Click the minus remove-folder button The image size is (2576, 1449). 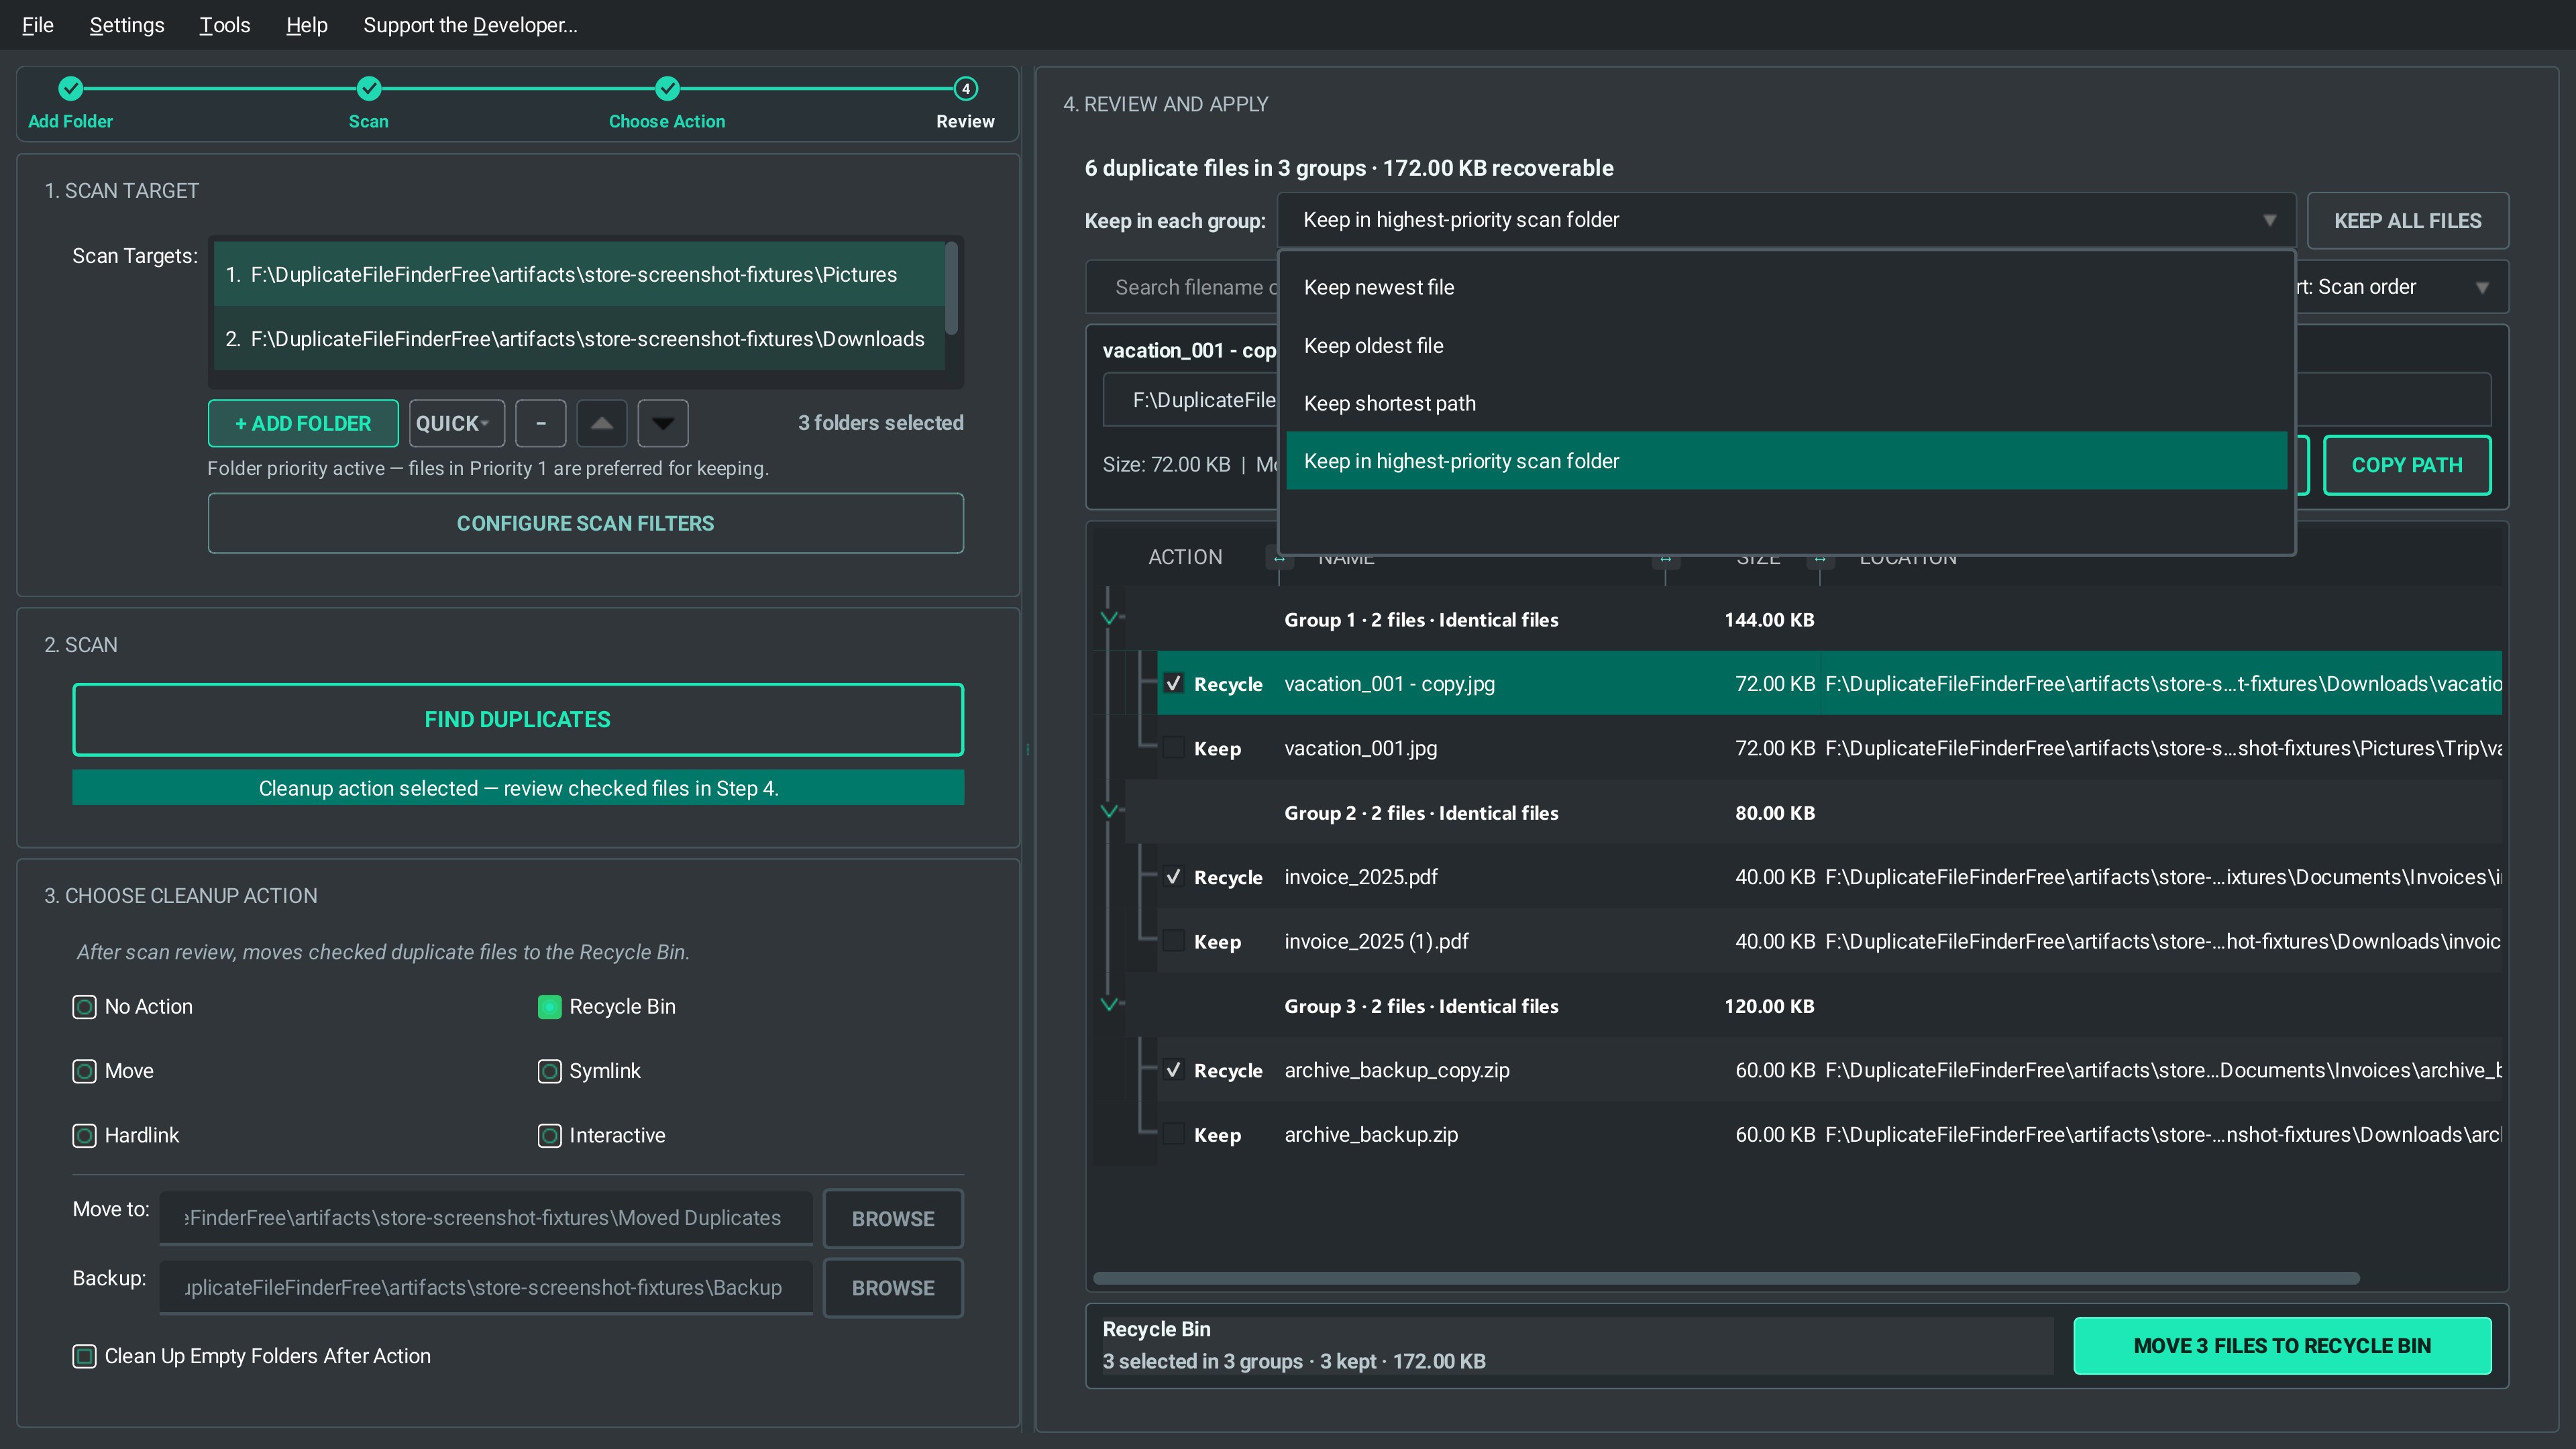click(541, 423)
